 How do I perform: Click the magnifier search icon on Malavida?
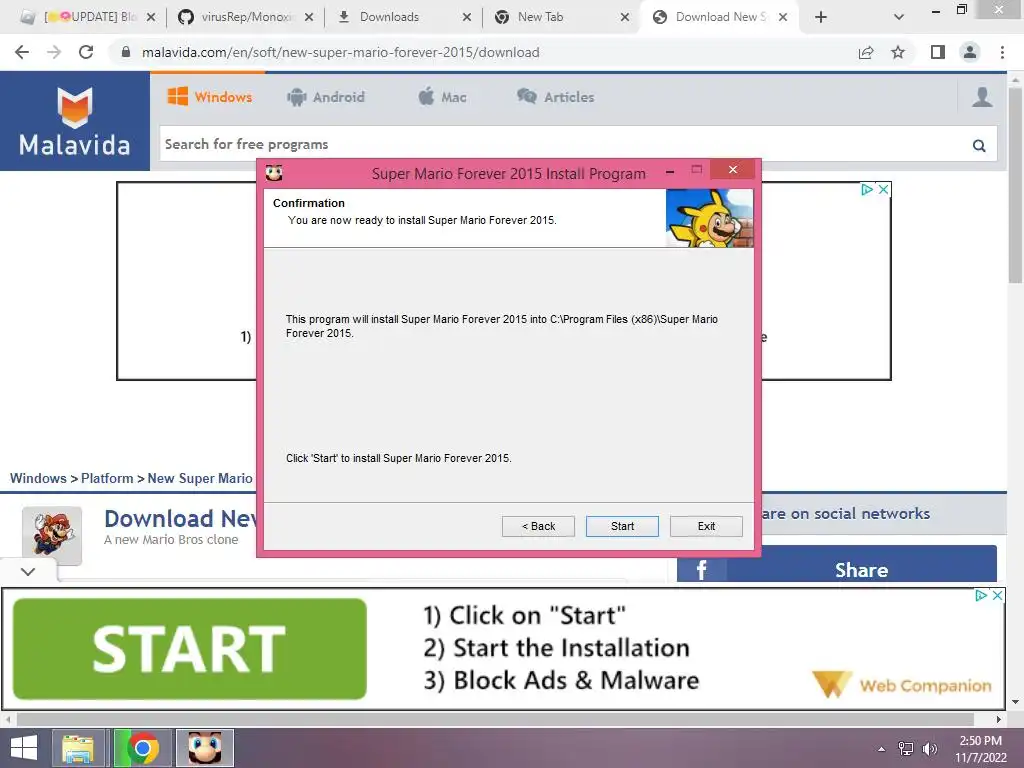[x=978, y=145]
